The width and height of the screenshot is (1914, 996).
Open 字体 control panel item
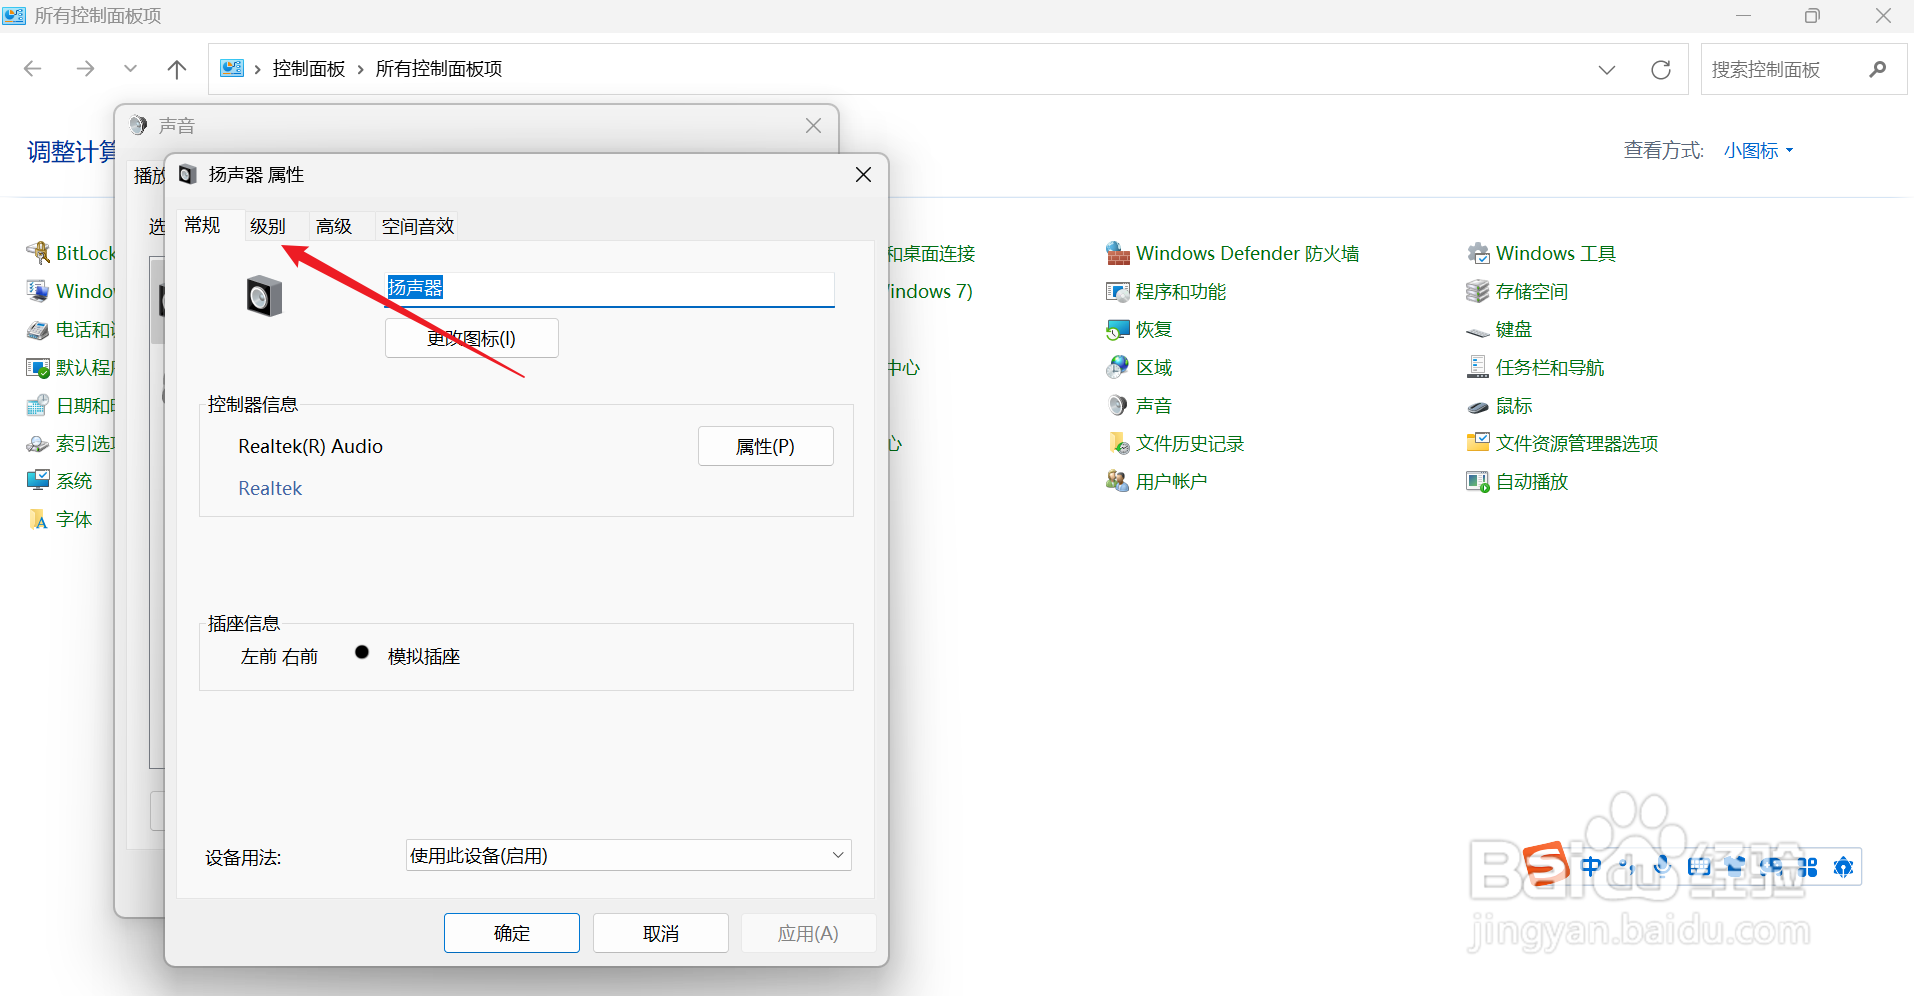tap(59, 520)
